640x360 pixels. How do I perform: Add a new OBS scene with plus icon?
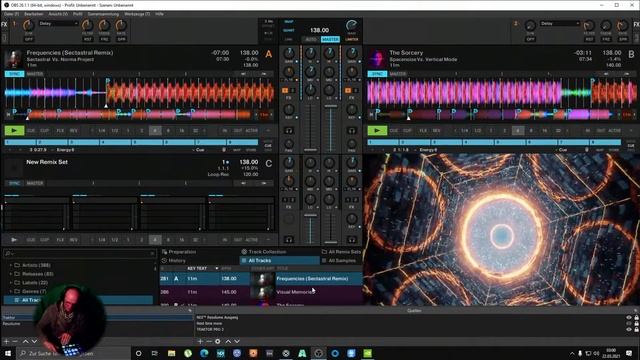coord(6,341)
